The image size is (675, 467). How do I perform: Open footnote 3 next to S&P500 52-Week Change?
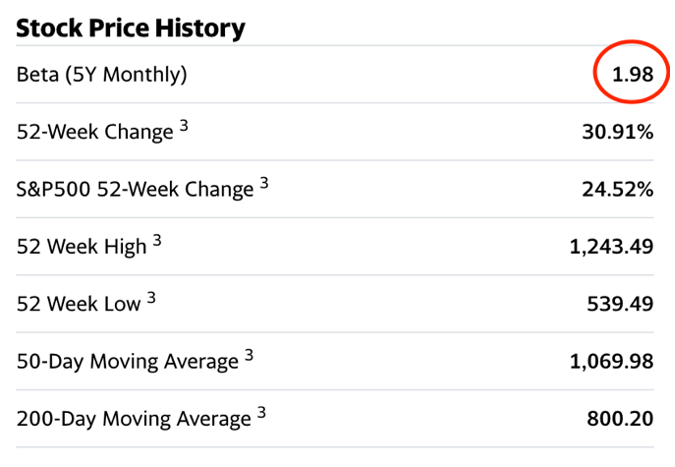tap(264, 183)
